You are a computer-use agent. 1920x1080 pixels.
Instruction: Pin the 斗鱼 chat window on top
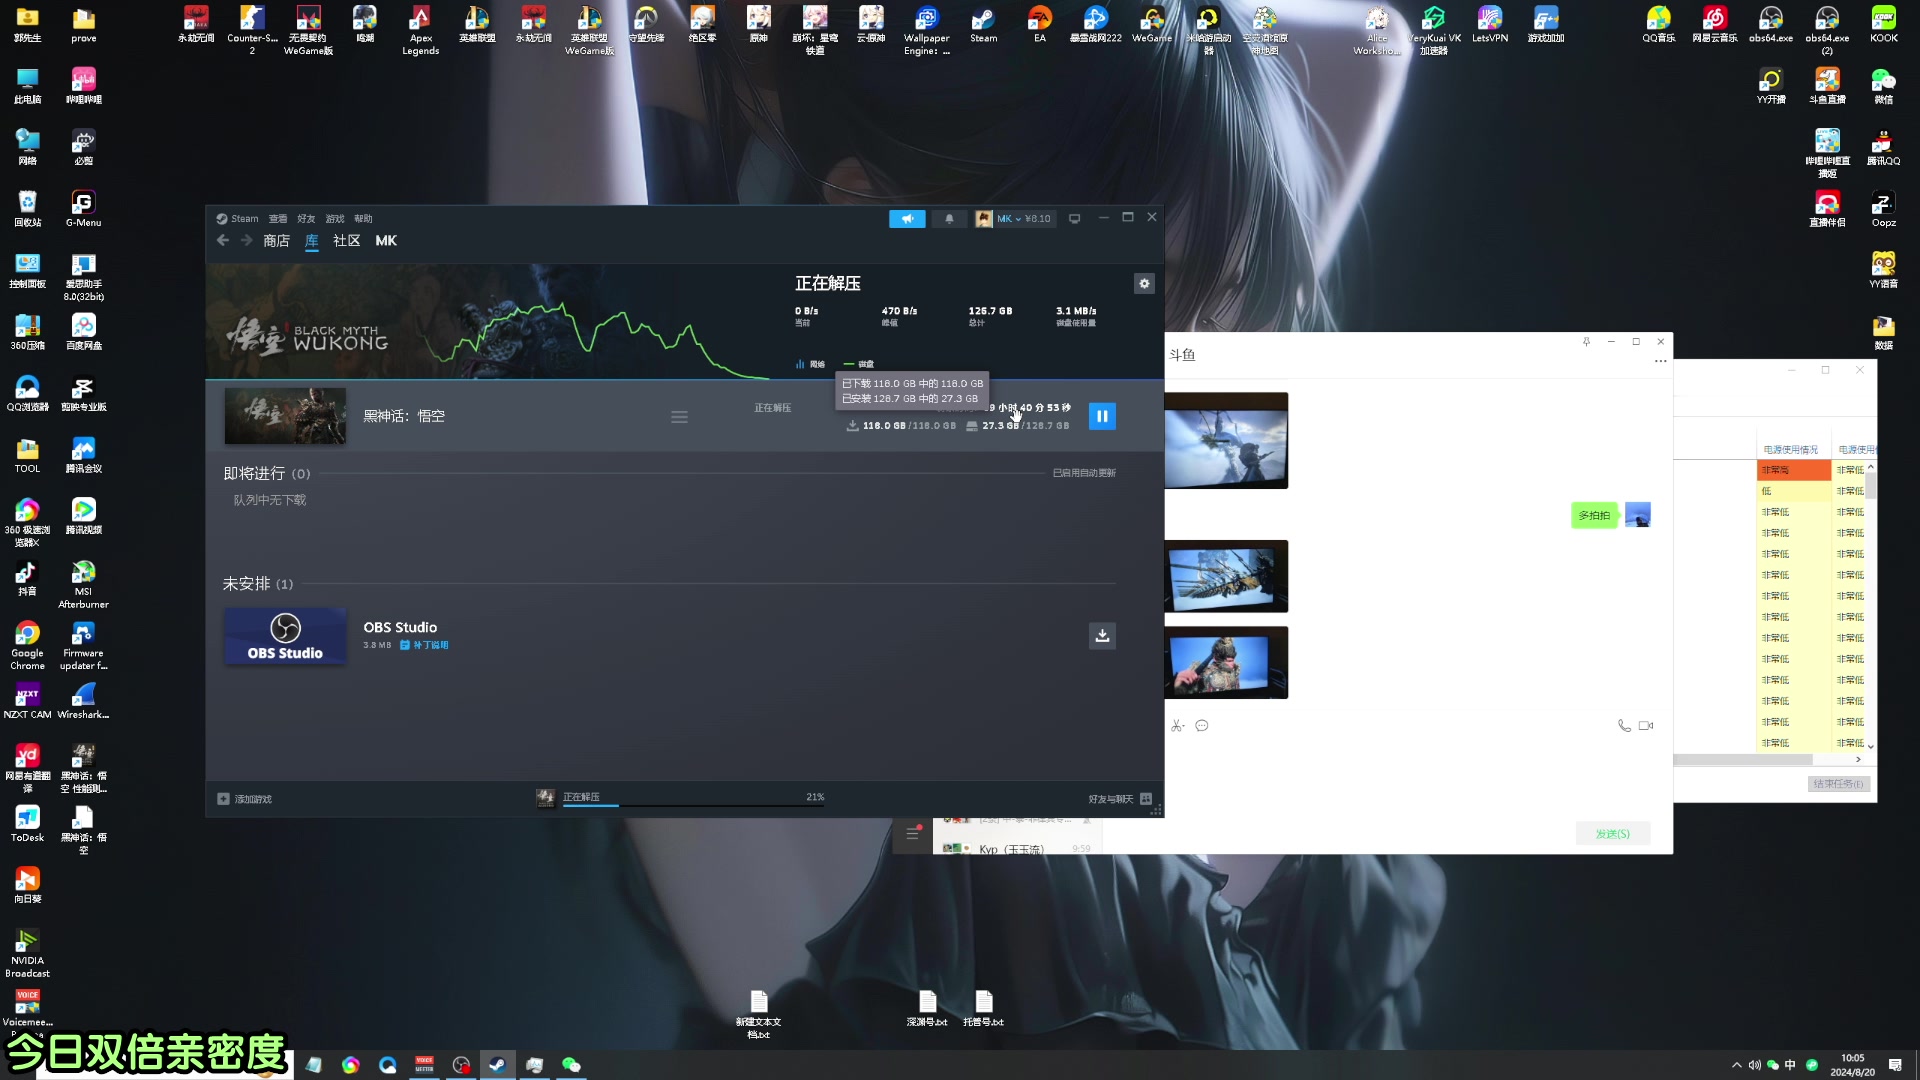1586,342
